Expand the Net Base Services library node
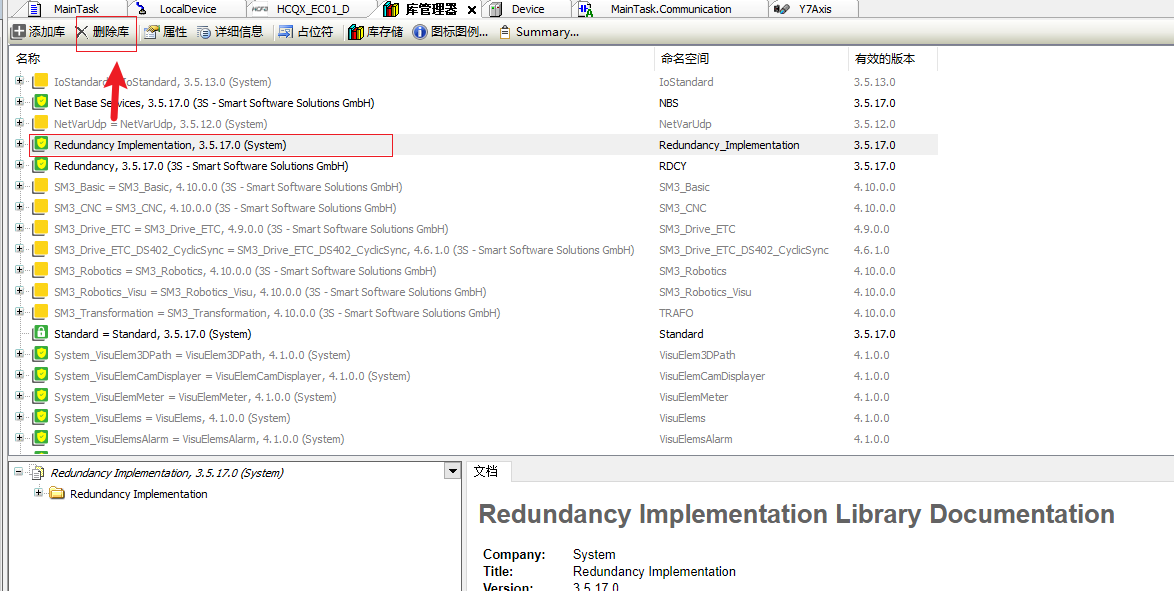 [19, 103]
